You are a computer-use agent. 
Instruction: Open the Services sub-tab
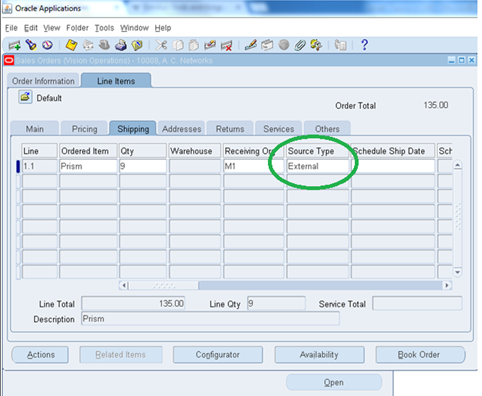coord(279,129)
